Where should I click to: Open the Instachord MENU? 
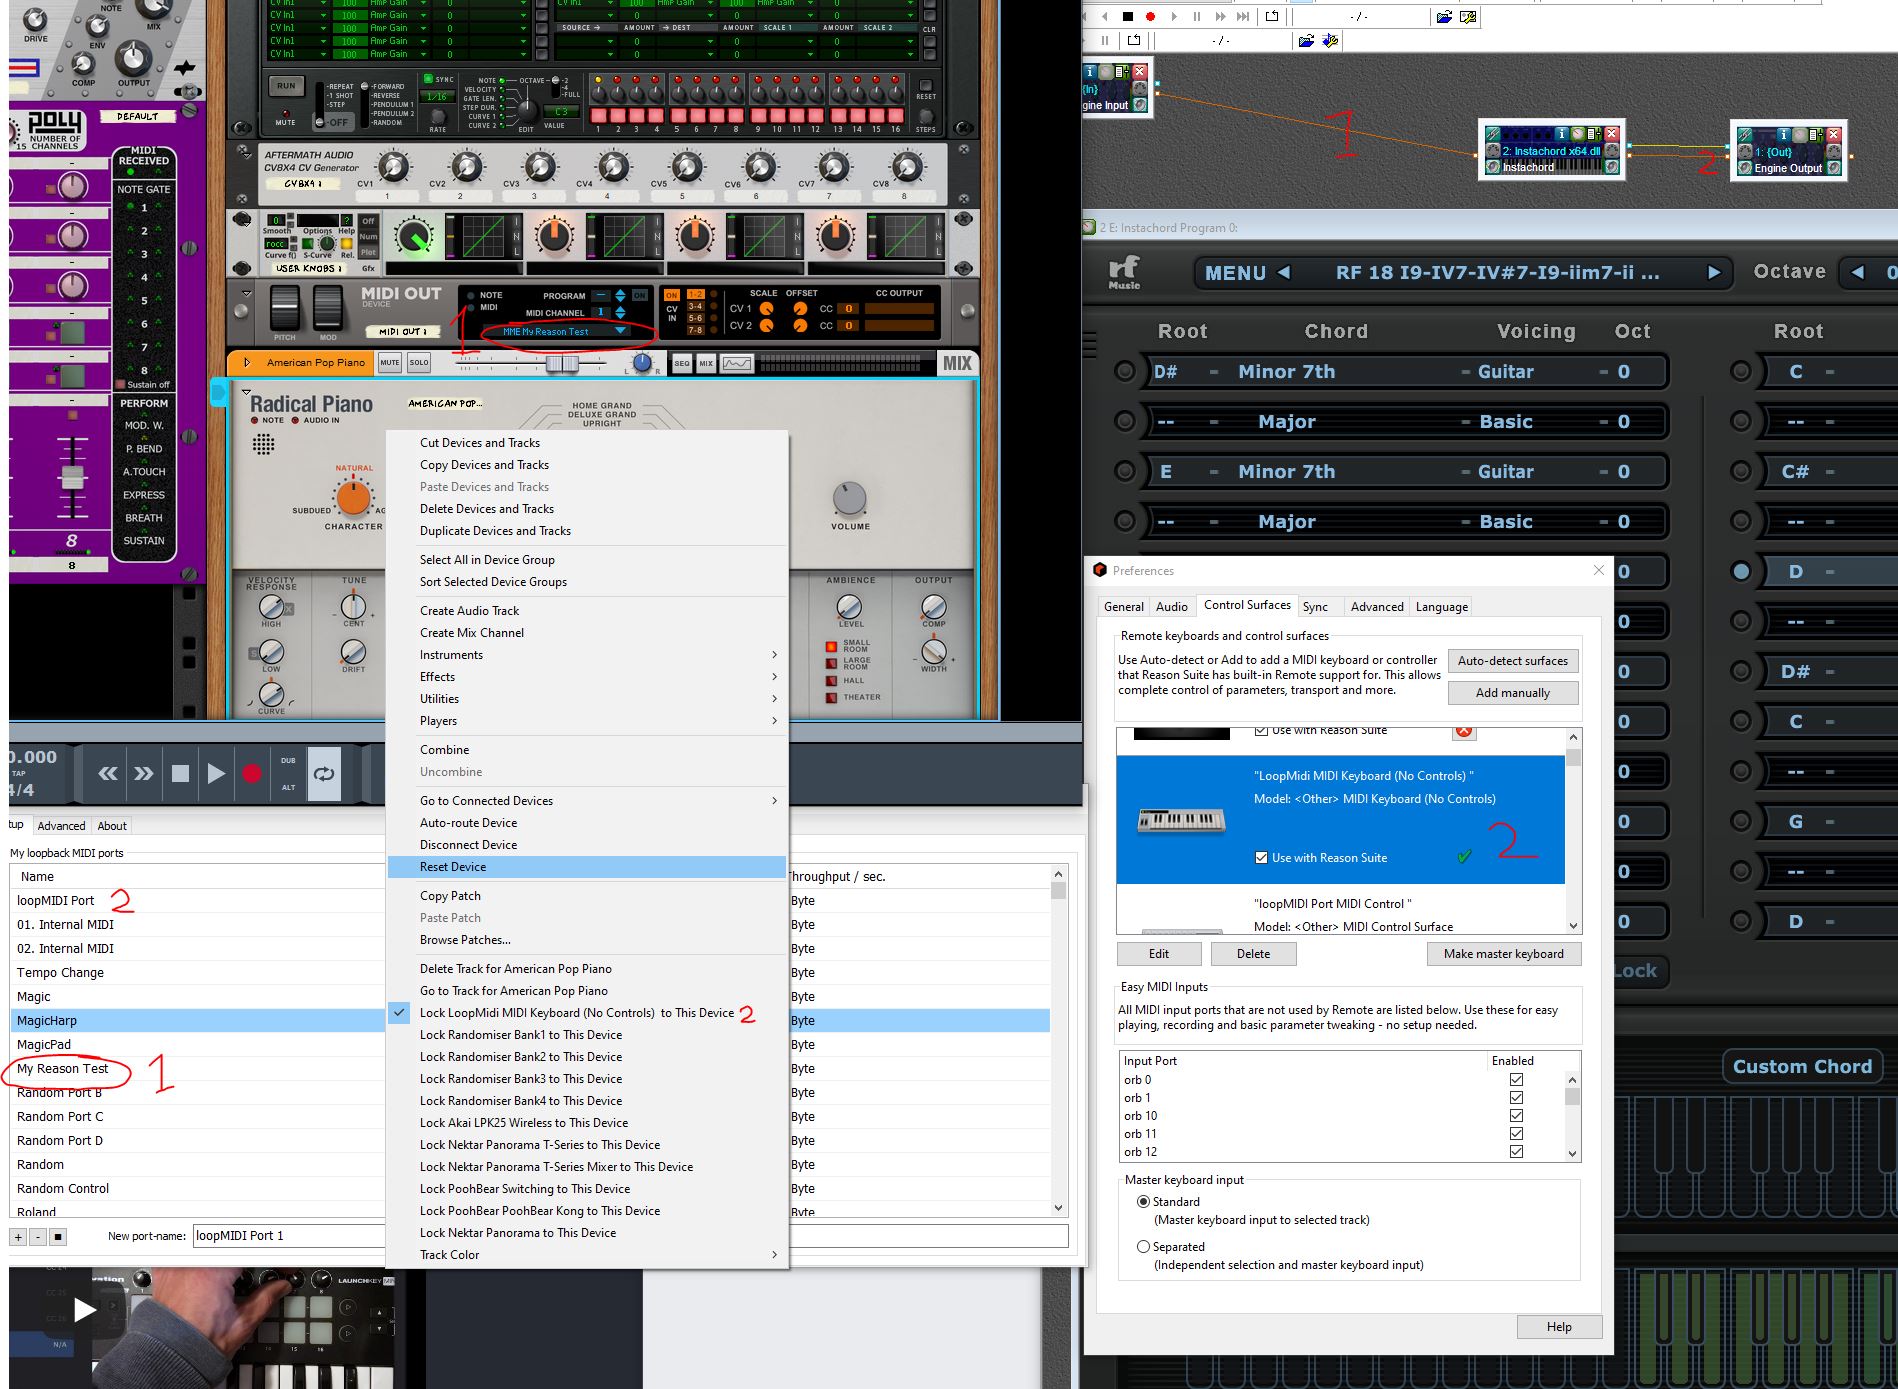pyautogui.click(x=1235, y=272)
